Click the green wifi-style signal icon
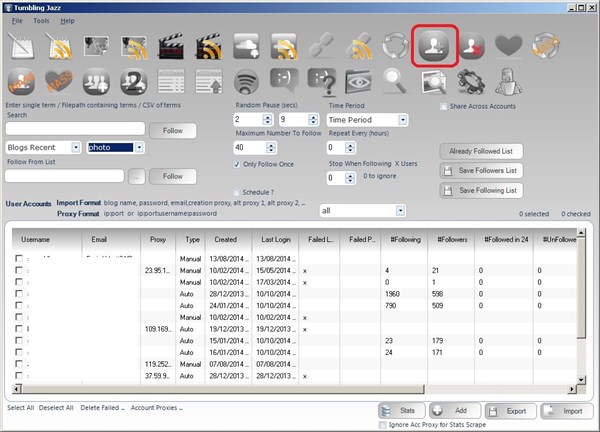This screenshot has height=432, width=600. (x=246, y=82)
